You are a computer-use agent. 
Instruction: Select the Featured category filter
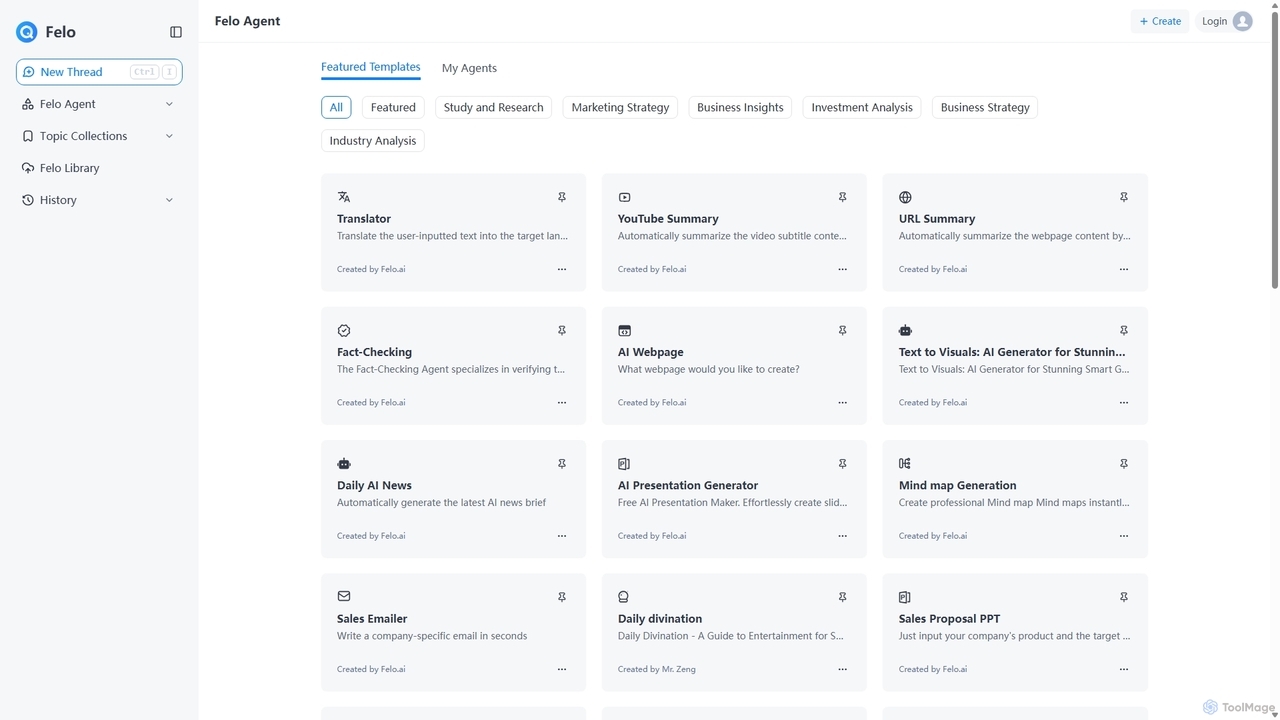click(x=393, y=107)
